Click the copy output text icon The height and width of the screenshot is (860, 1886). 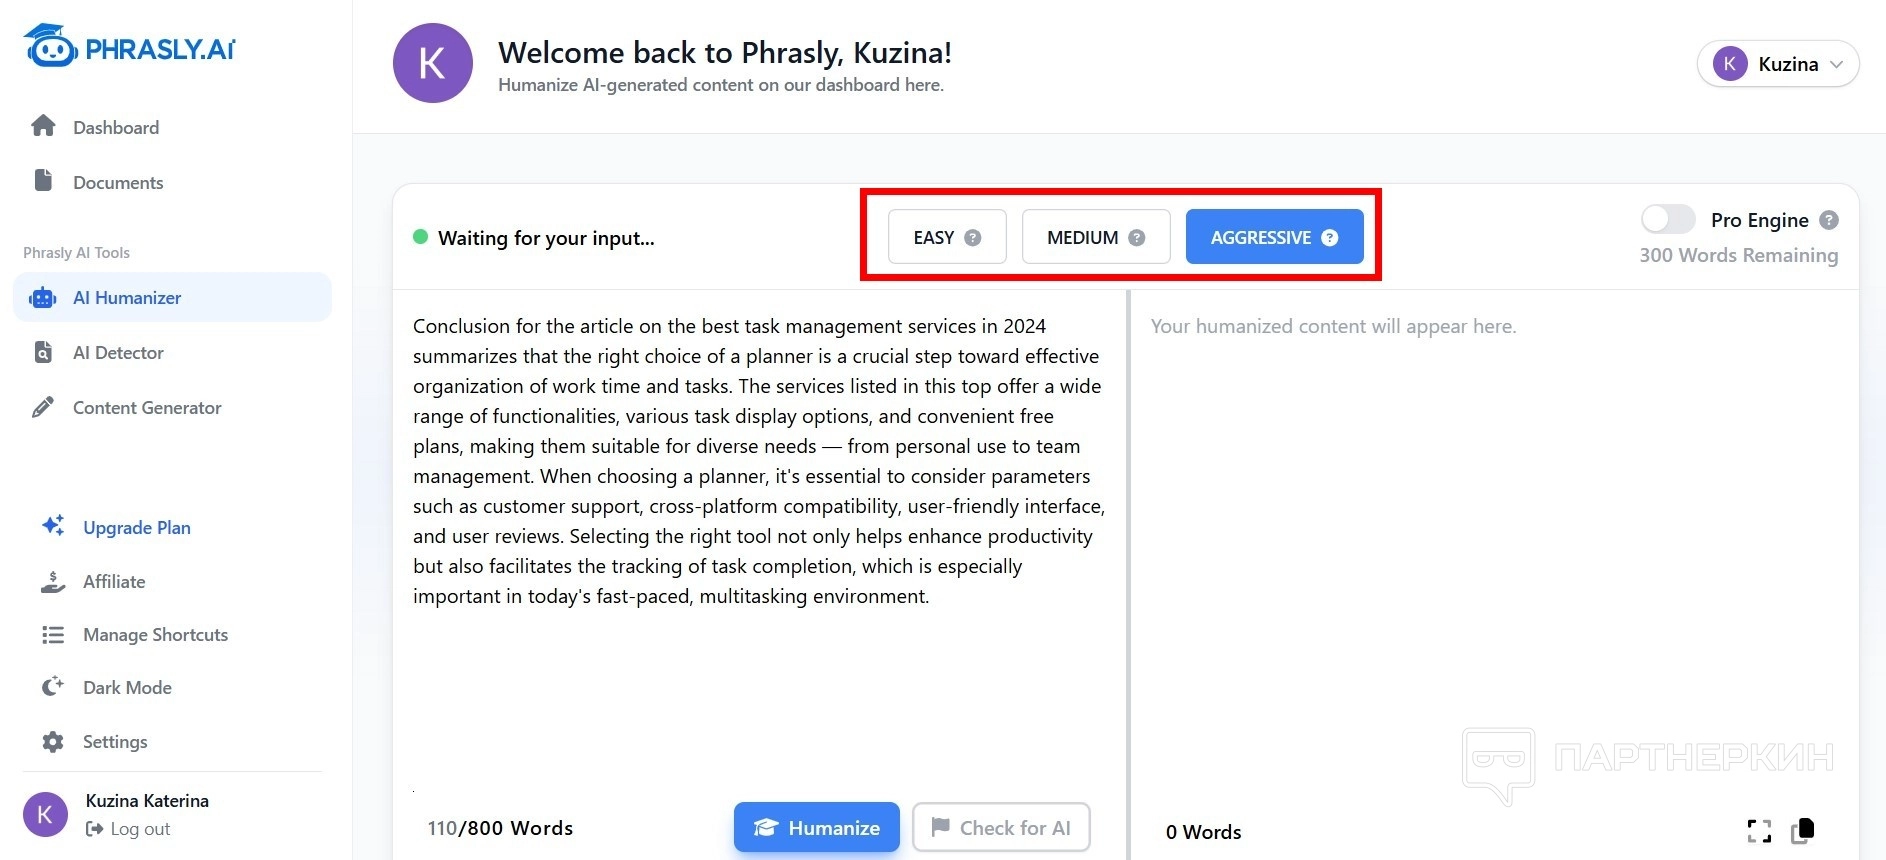(1803, 830)
